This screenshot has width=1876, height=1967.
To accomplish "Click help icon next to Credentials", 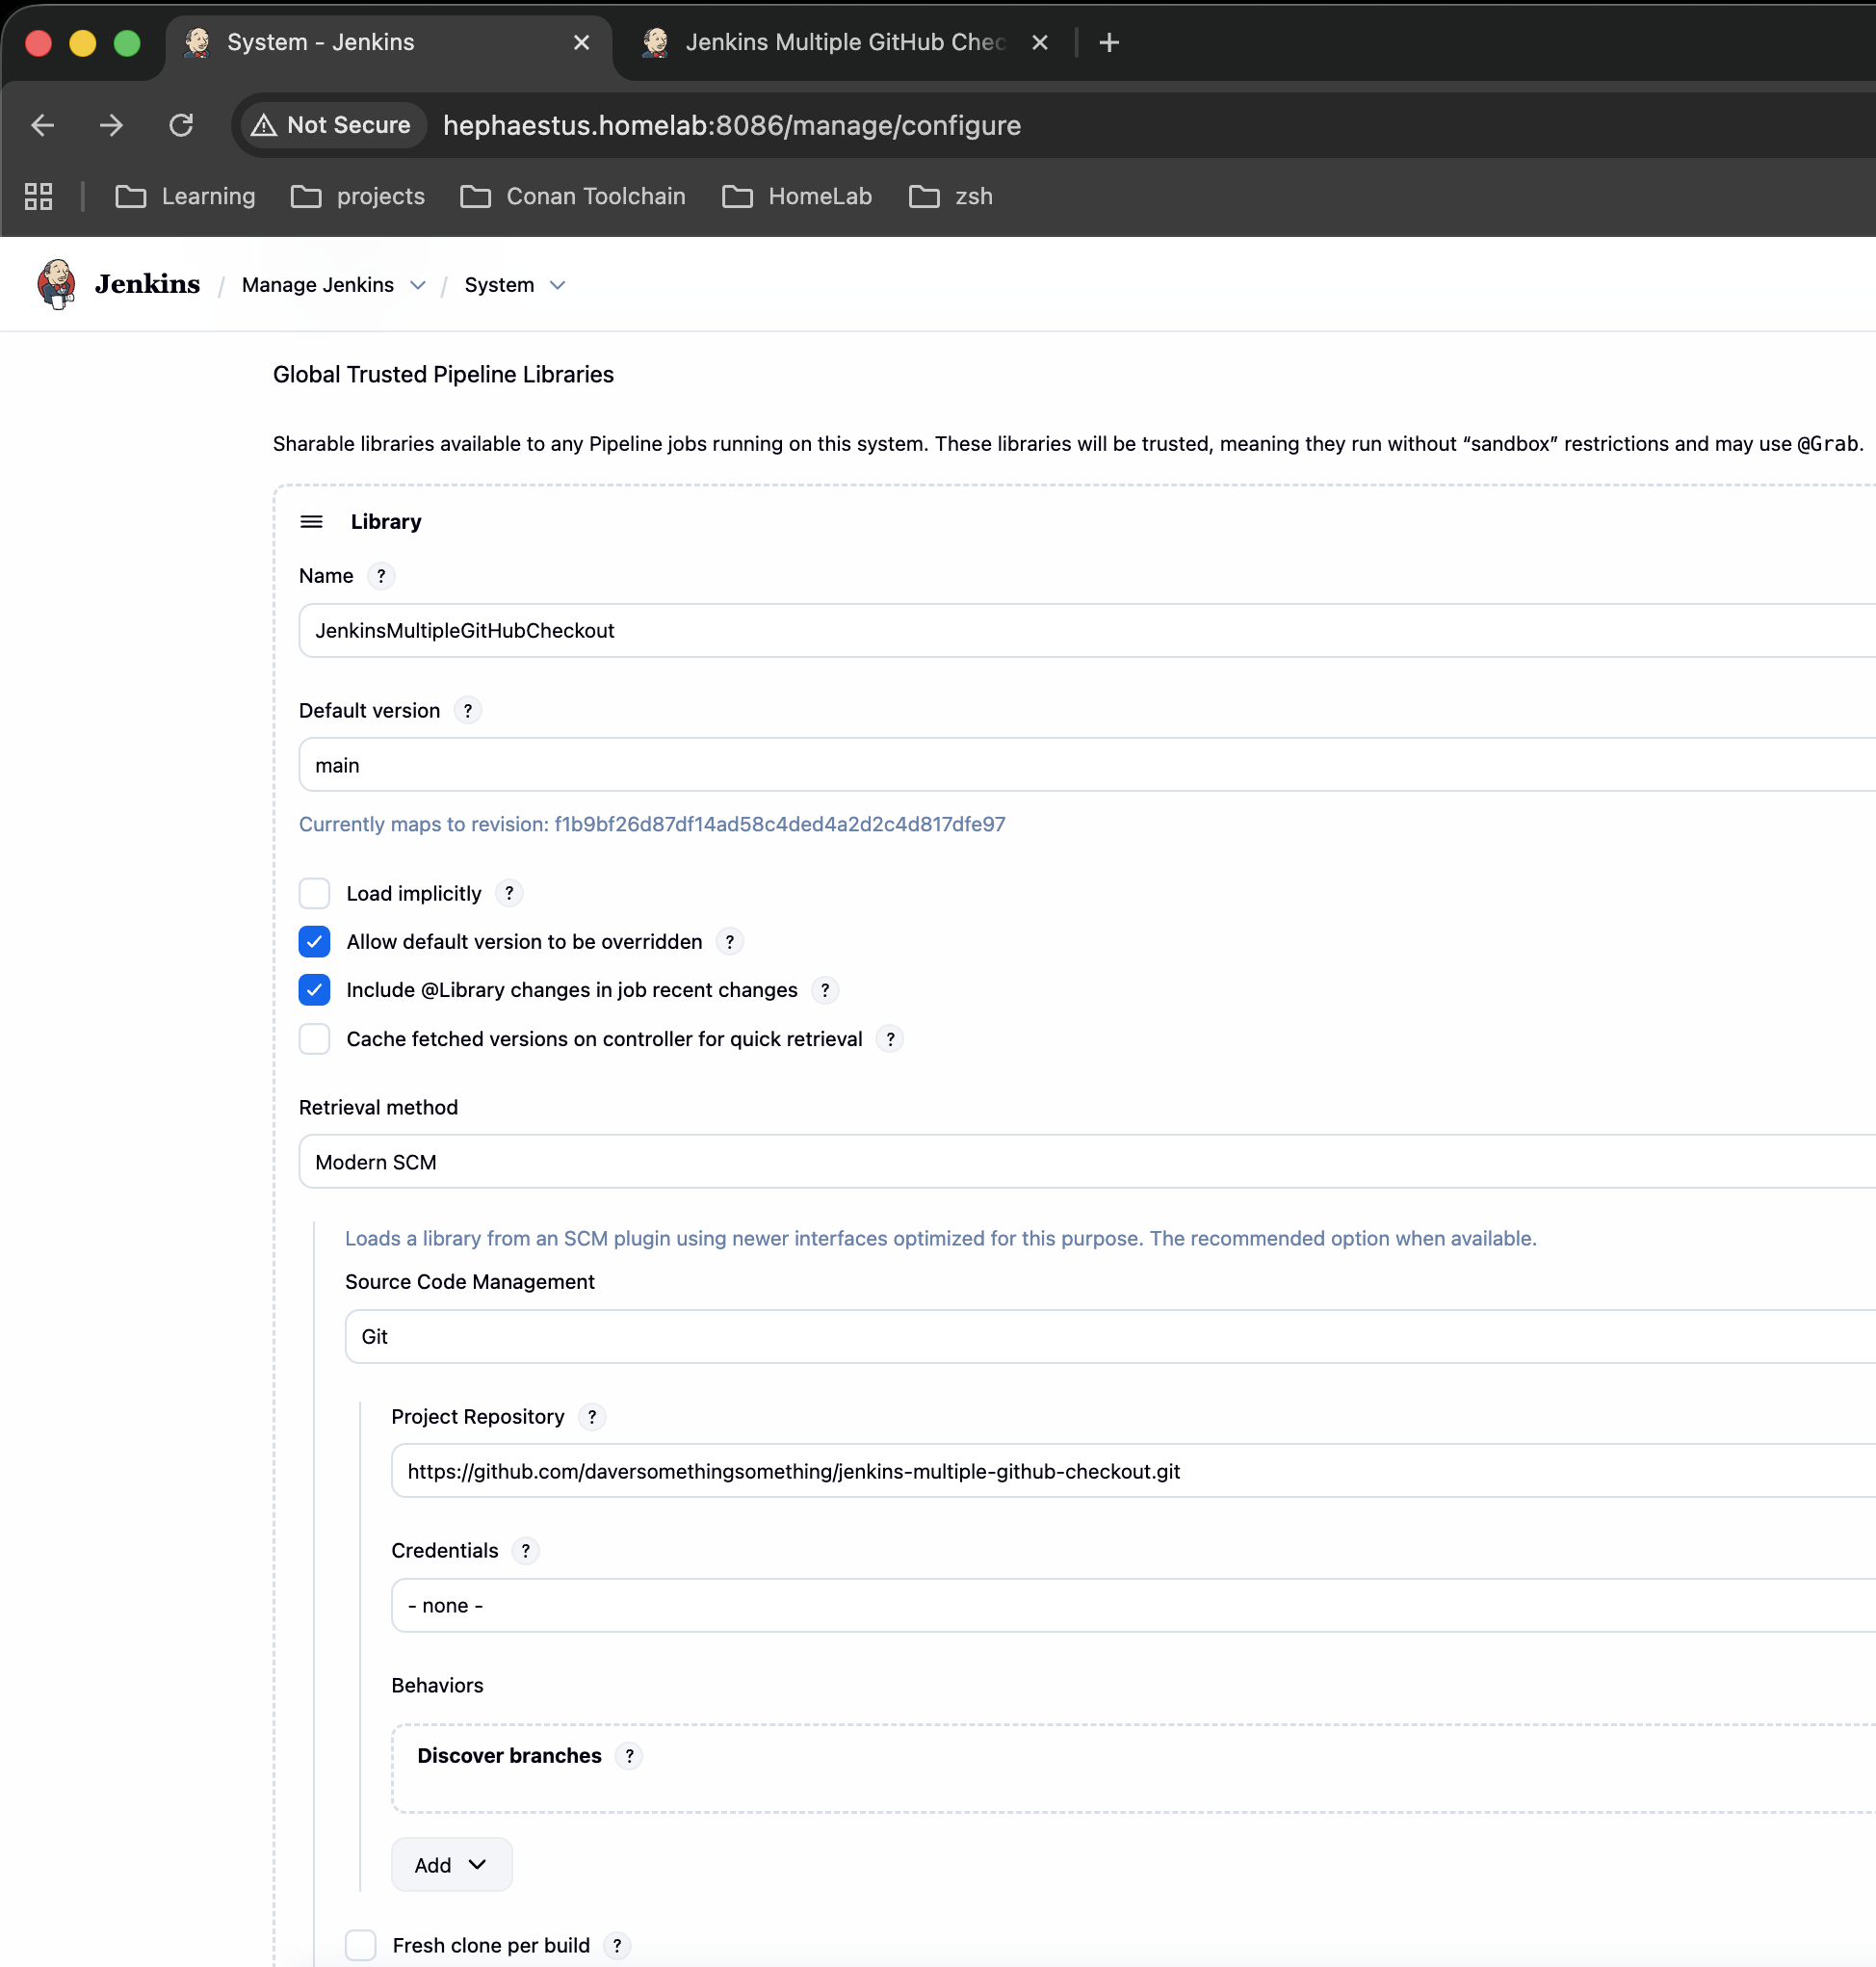I will click(525, 1550).
